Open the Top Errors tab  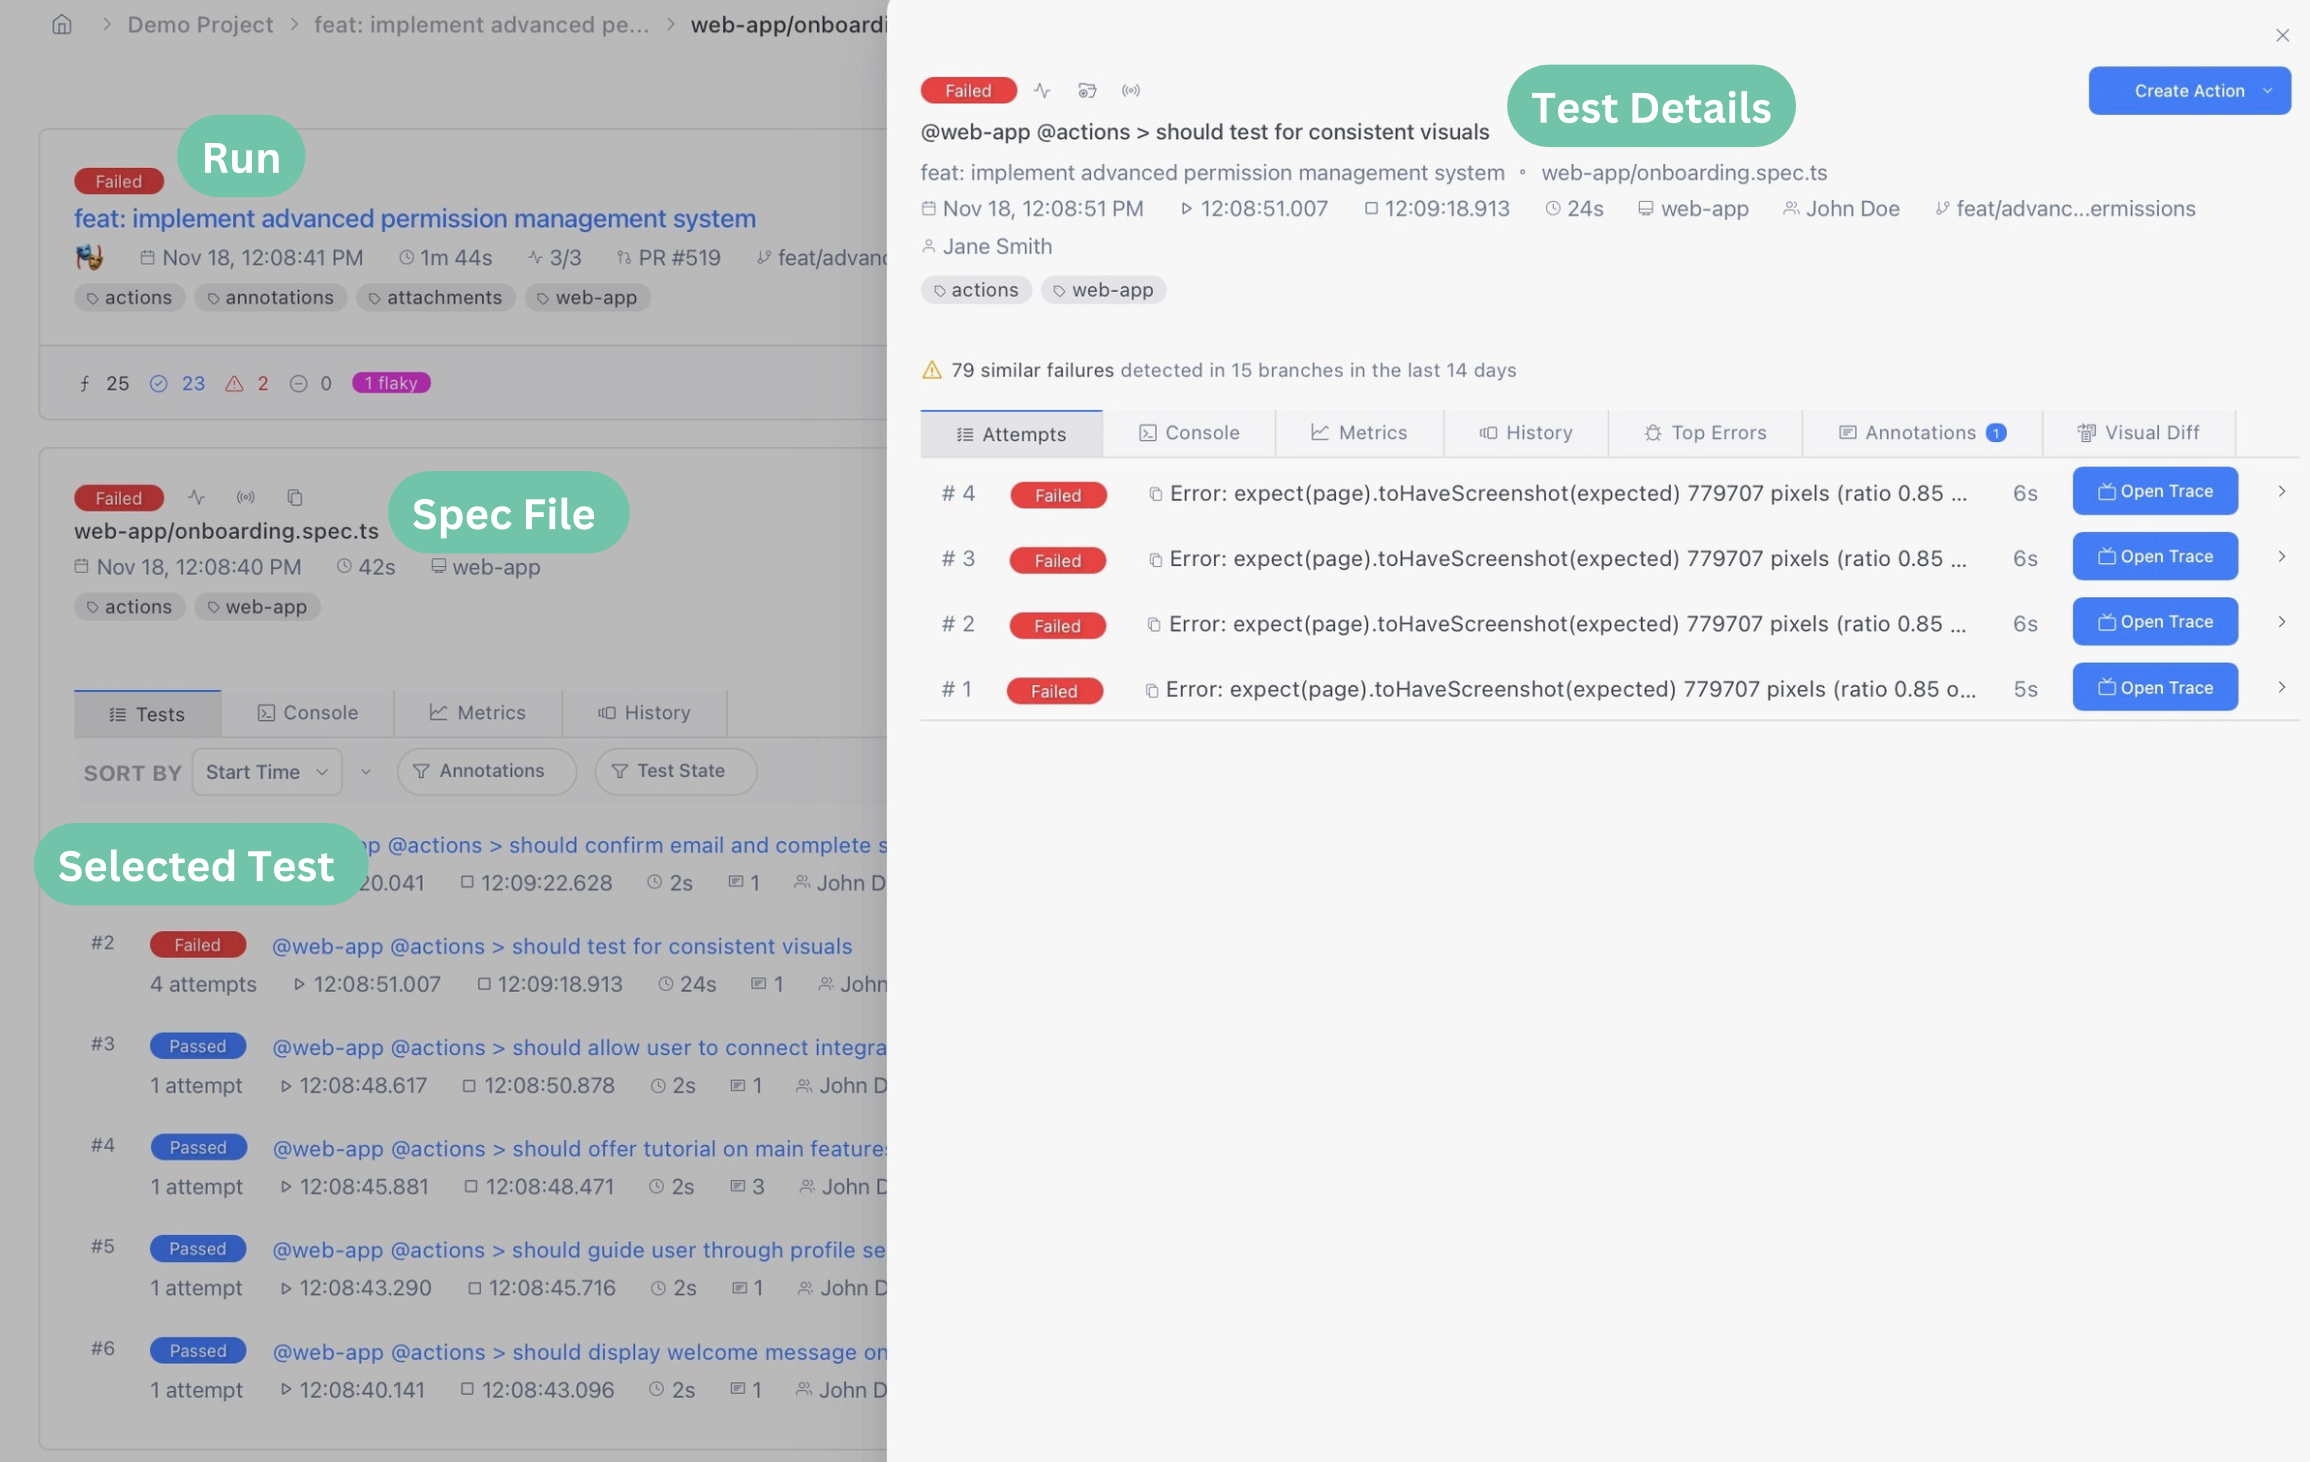(x=1704, y=433)
